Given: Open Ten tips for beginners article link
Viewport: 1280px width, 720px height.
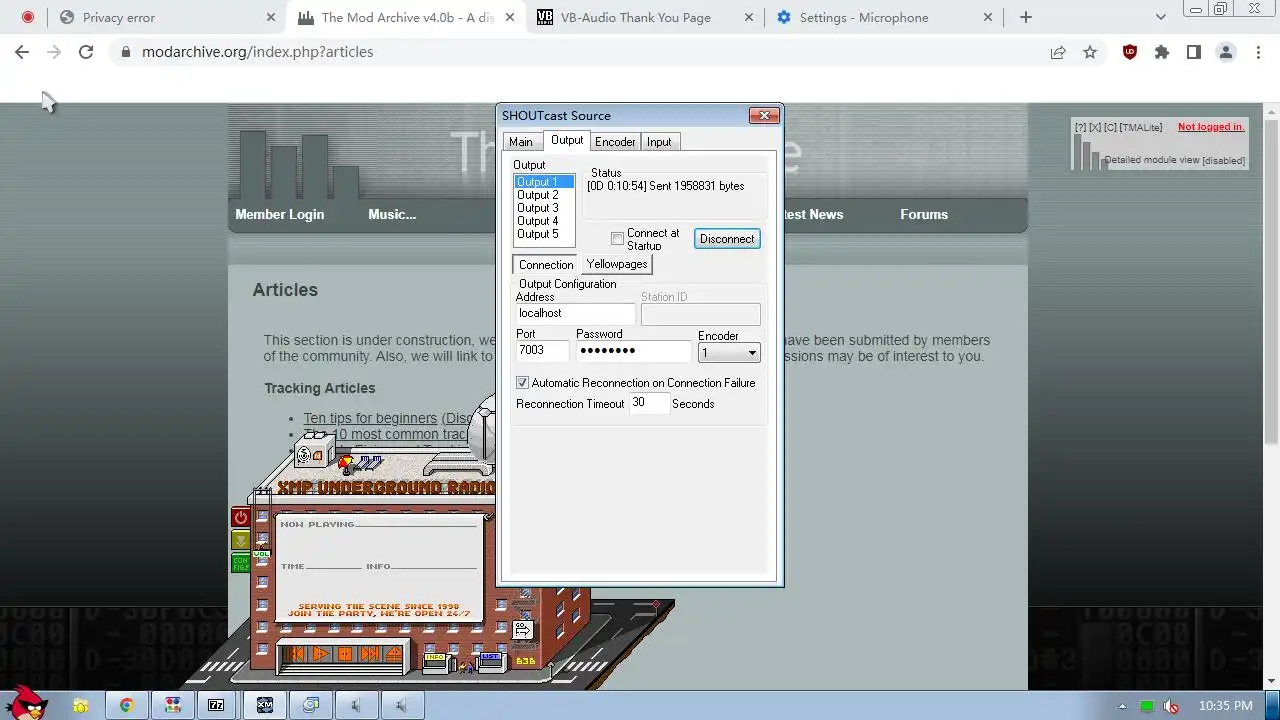Looking at the screenshot, I should click(370, 418).
